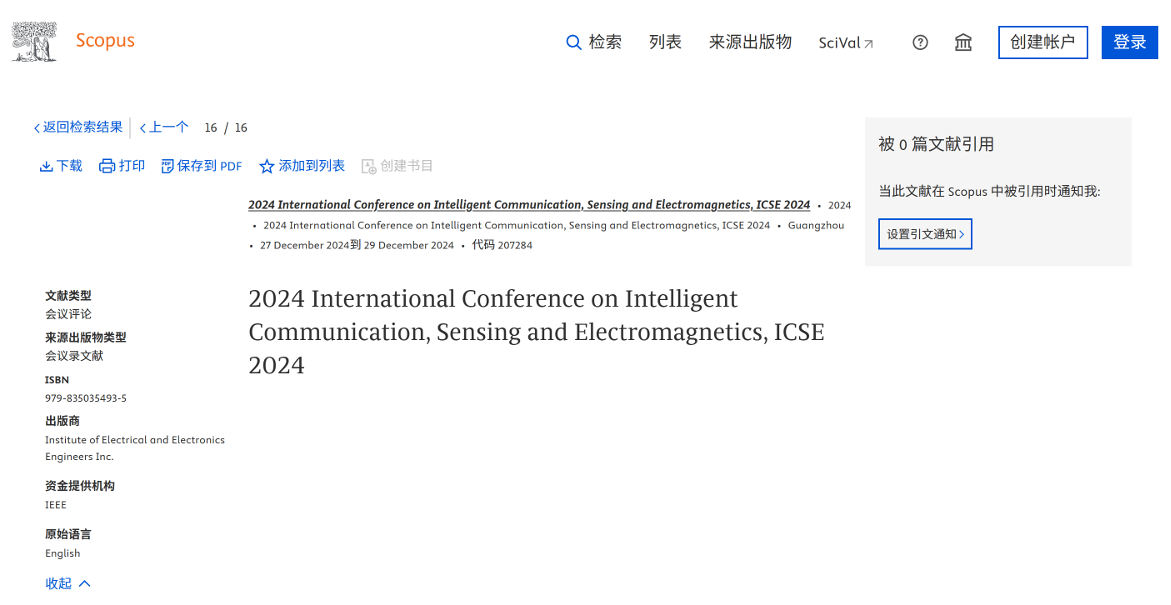Click the conference location Guangzhou

(x=816, y=225)
